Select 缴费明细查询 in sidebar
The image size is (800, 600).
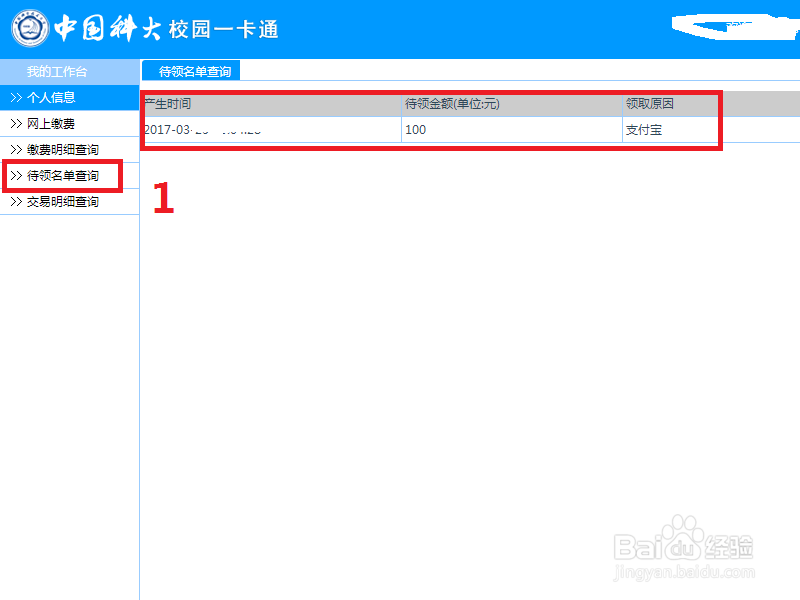[69, 149]
